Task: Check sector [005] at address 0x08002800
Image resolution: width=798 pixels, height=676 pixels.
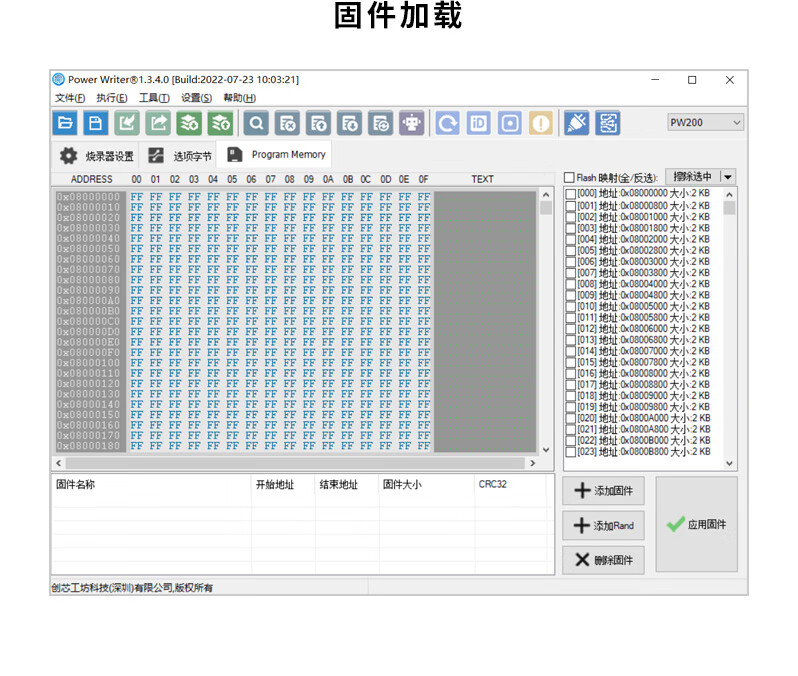Action: coord(571,250)
